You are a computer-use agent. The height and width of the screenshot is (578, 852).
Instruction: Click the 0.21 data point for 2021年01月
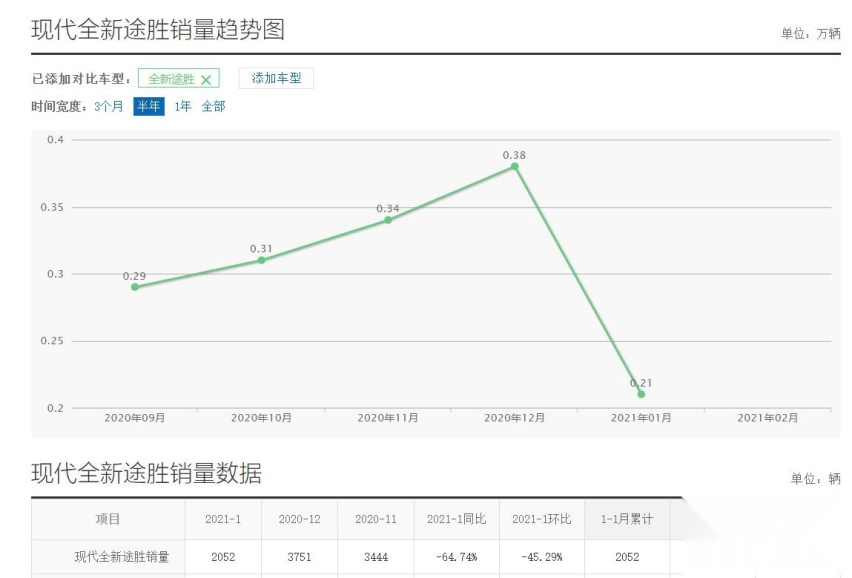point(641,394)
